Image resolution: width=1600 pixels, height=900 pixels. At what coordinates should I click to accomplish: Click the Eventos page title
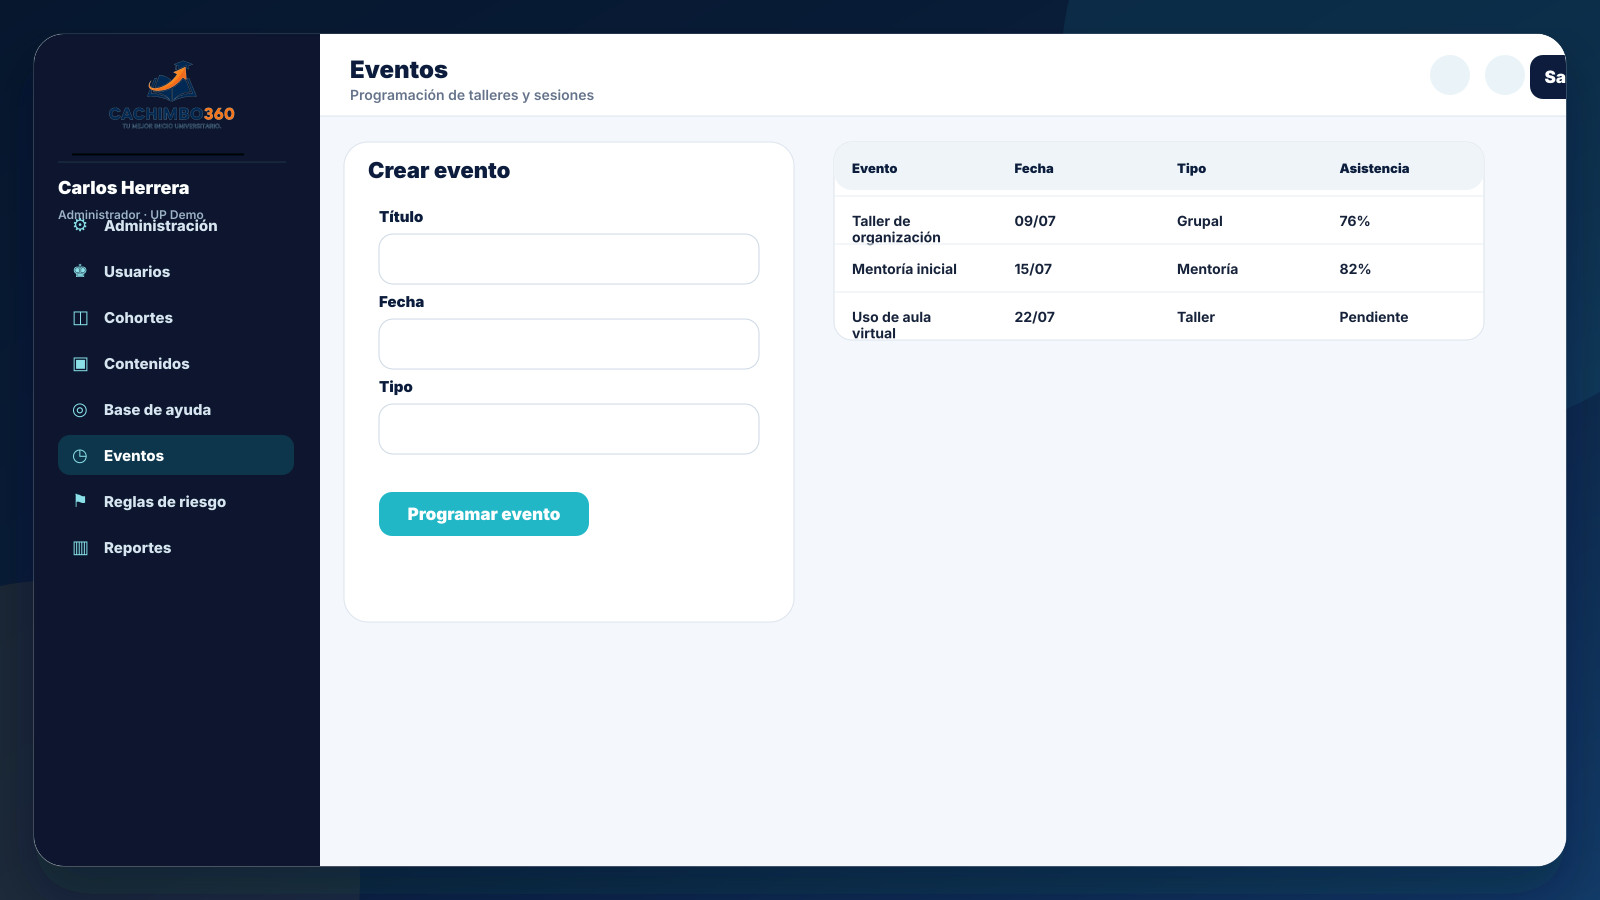[x=399, y=70]
